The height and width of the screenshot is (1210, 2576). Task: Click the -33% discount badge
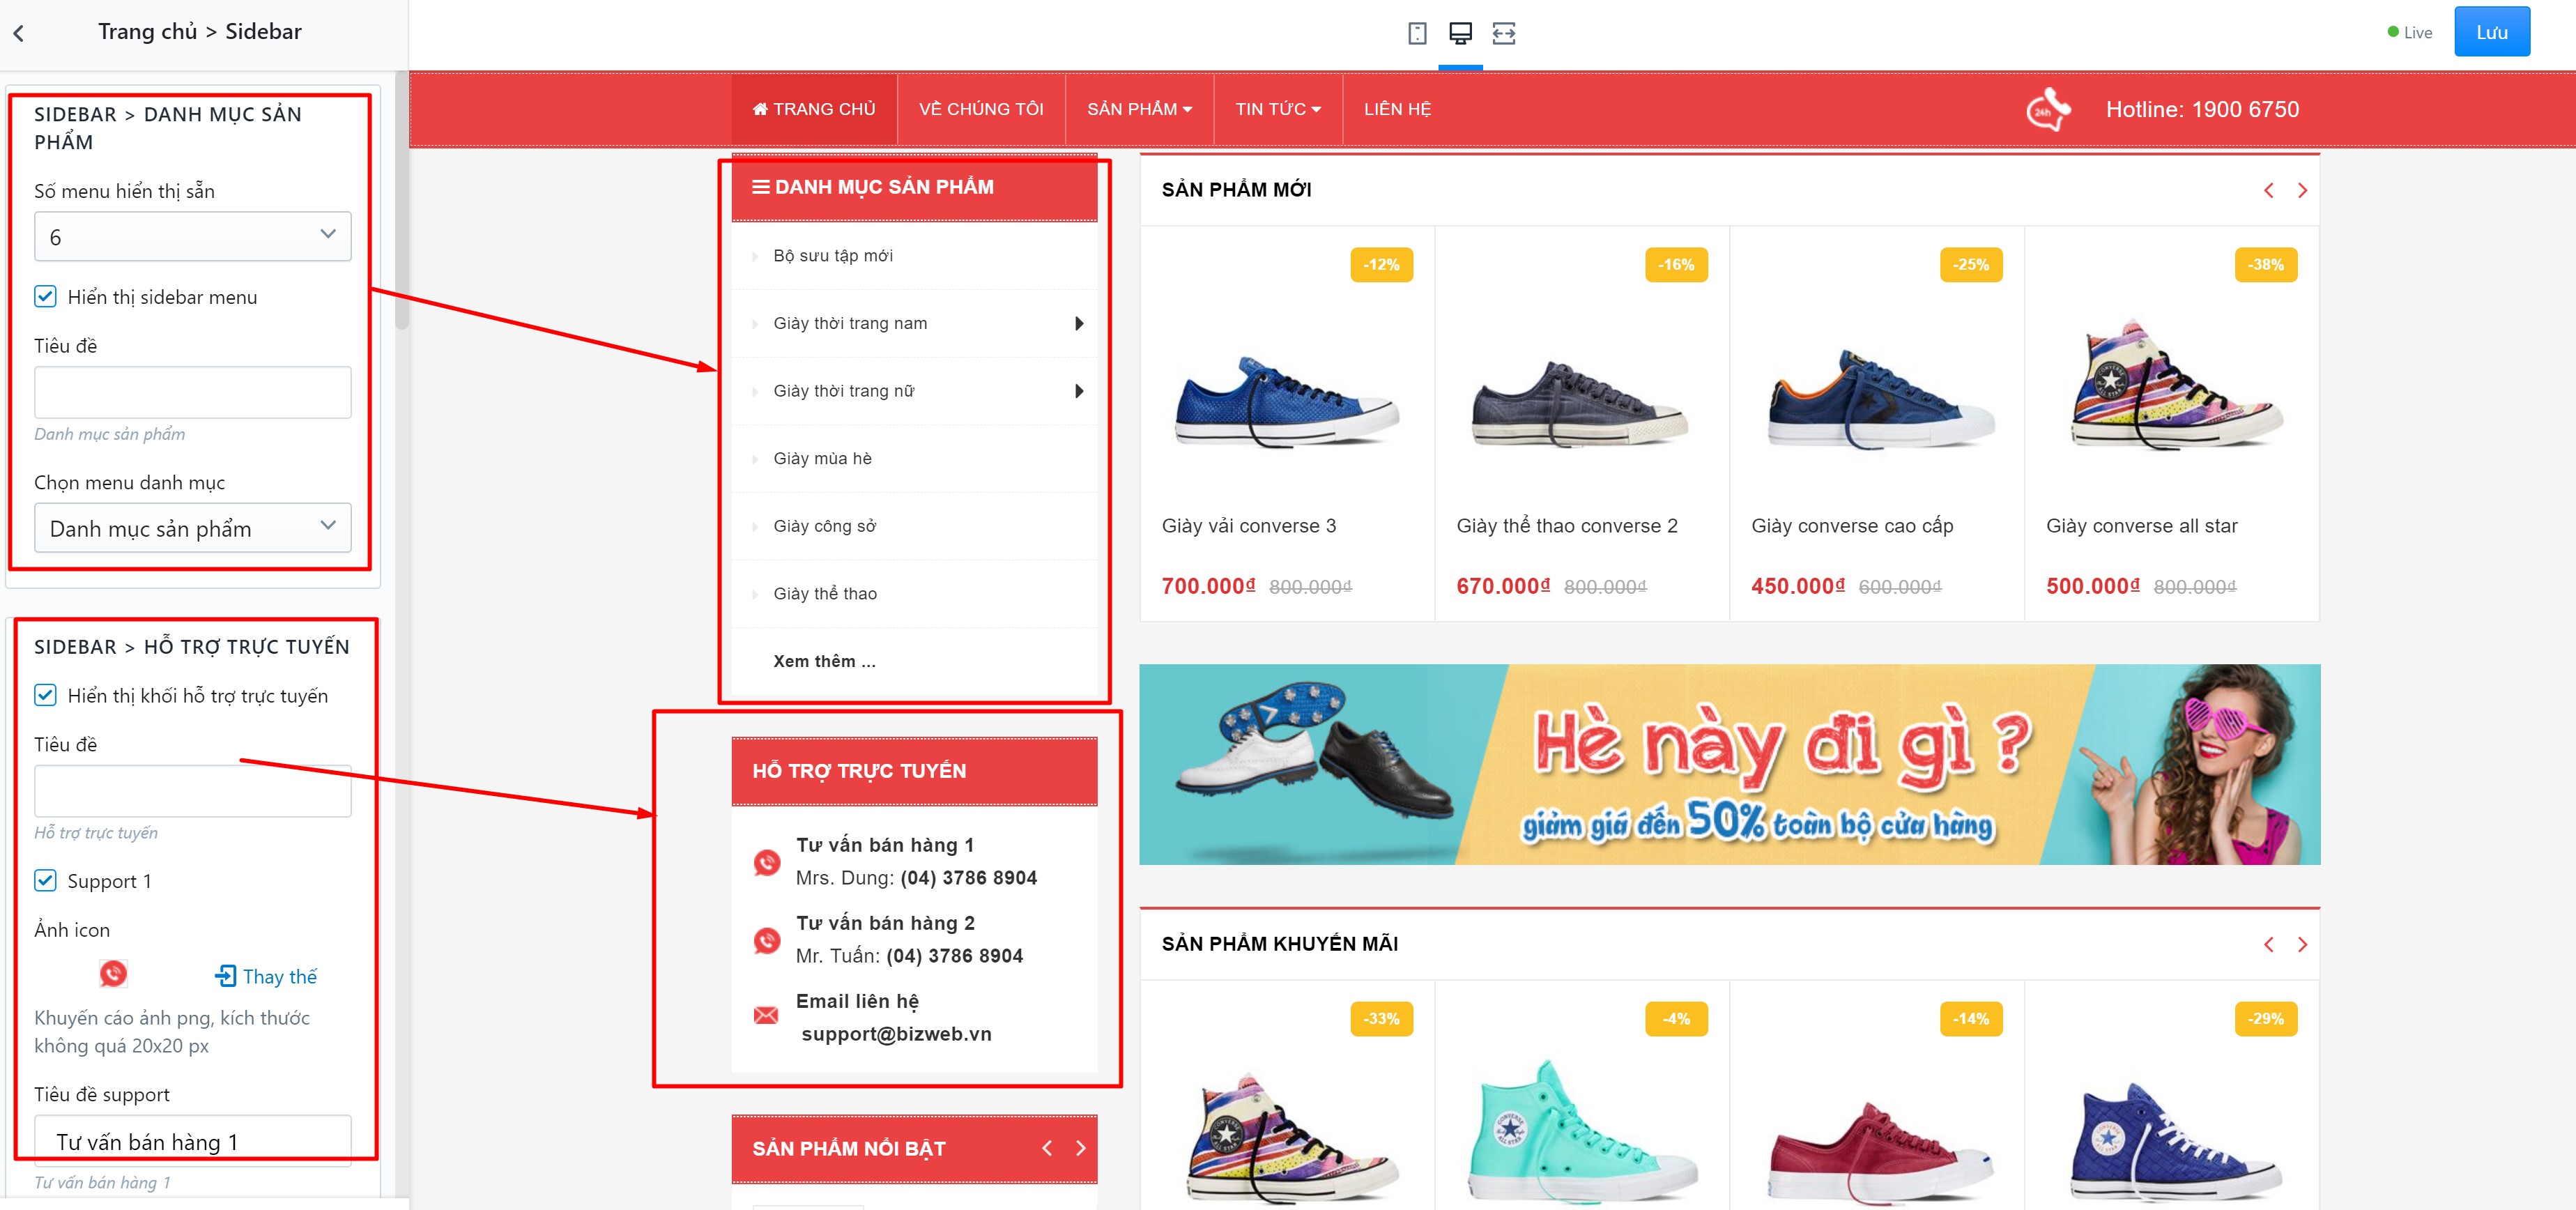pyautogui.click(x=1381, y=1019)
